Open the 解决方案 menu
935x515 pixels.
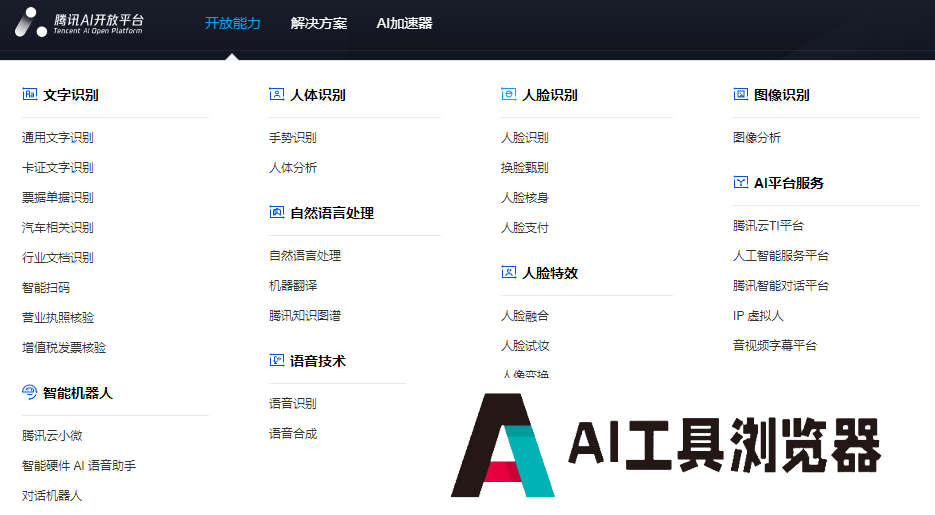[319, 23]
